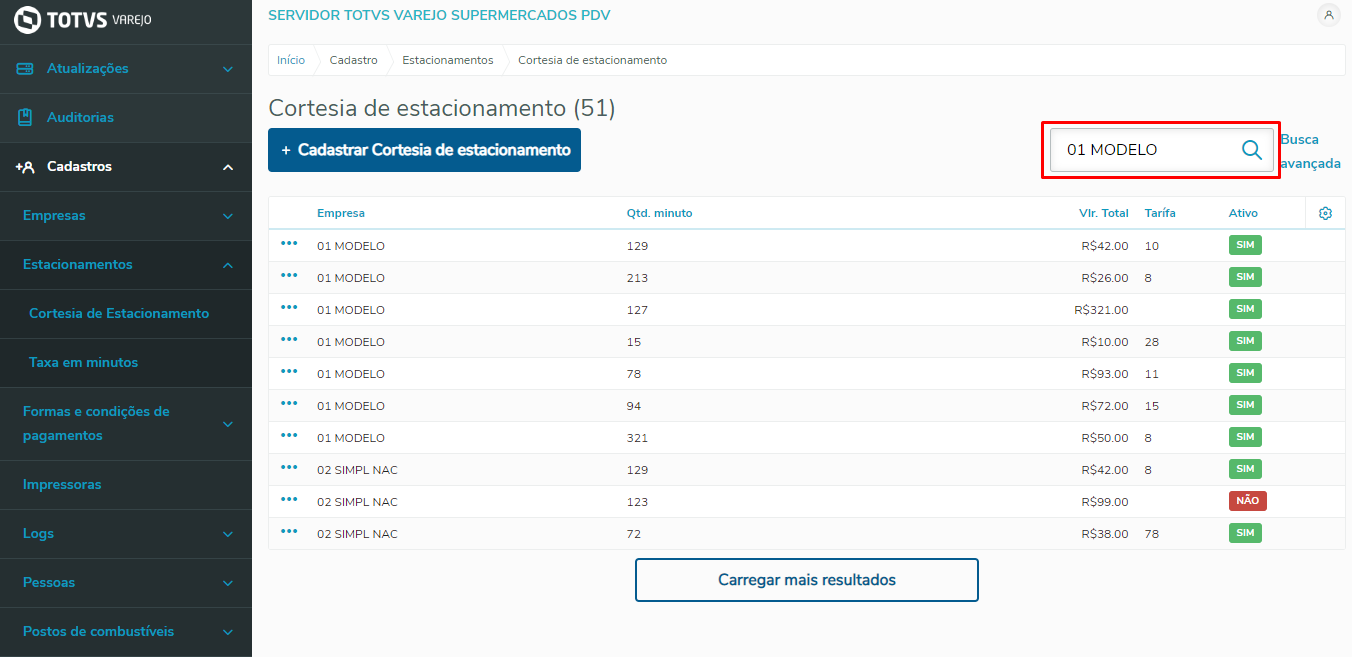Open actions dots for row with 72 minutes
1352x657 pixels.
tap(289, 531)
